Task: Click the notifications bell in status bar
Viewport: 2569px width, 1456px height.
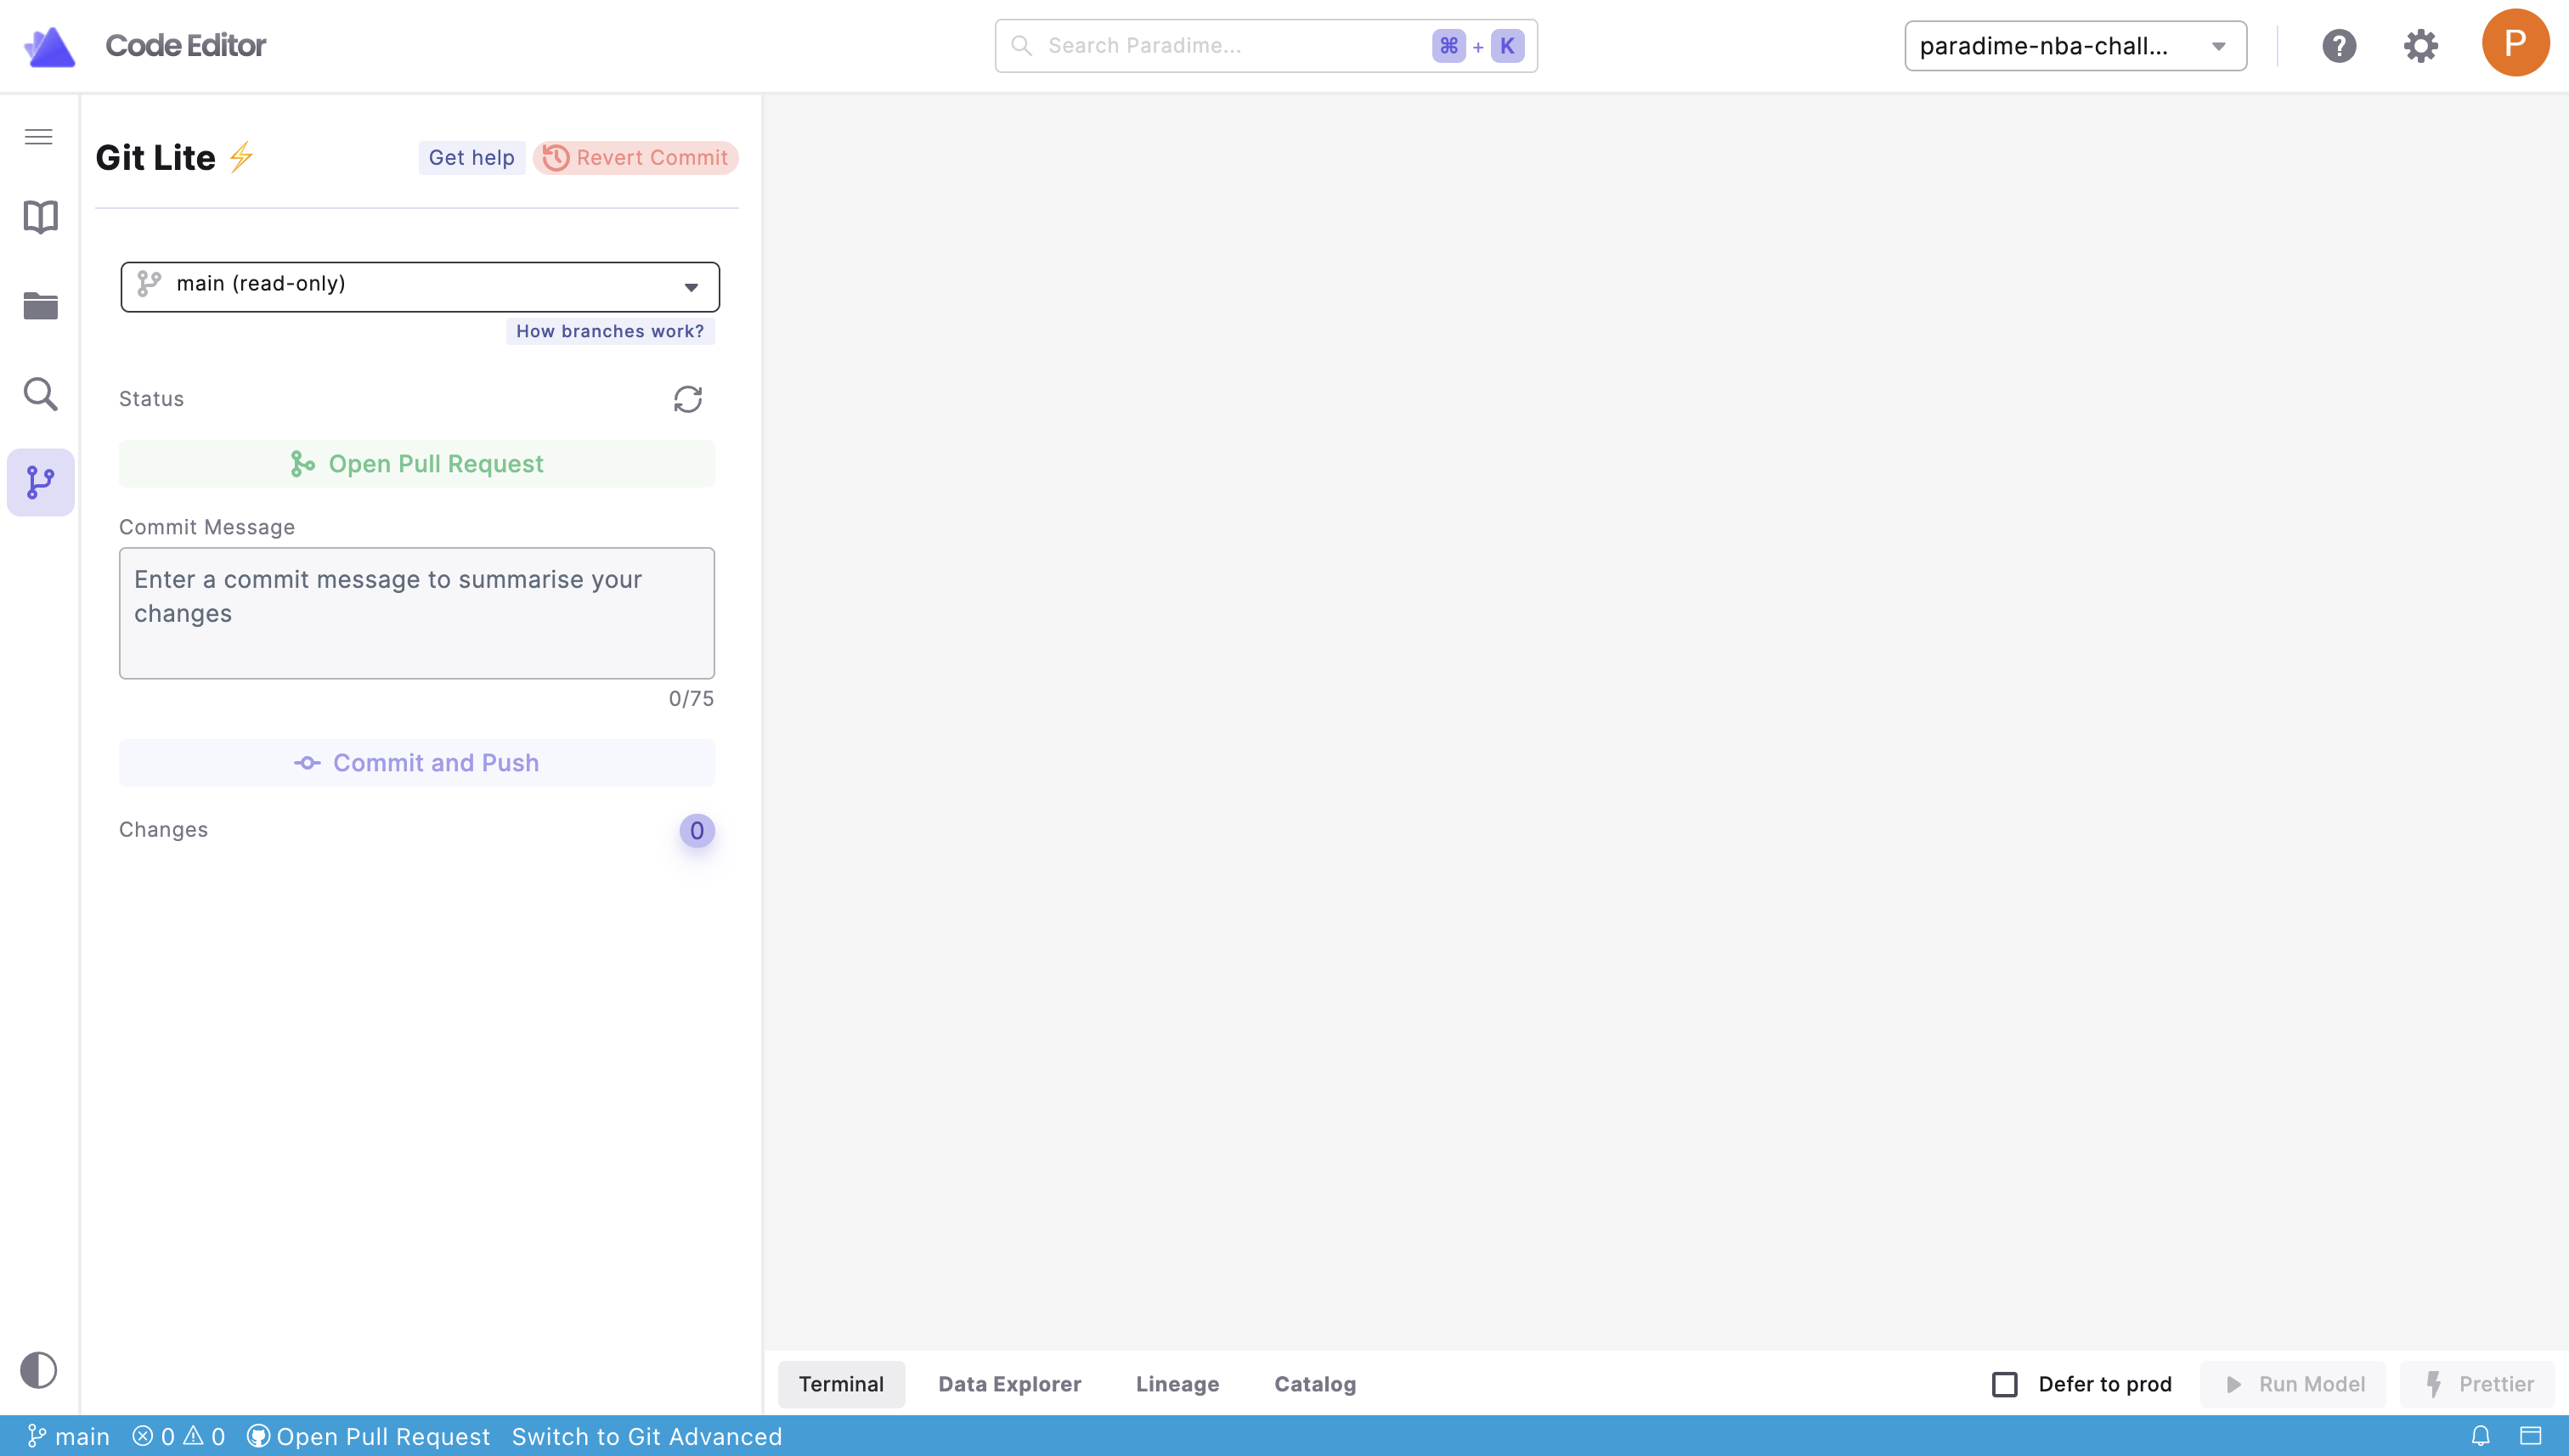Action: 2480,1436
